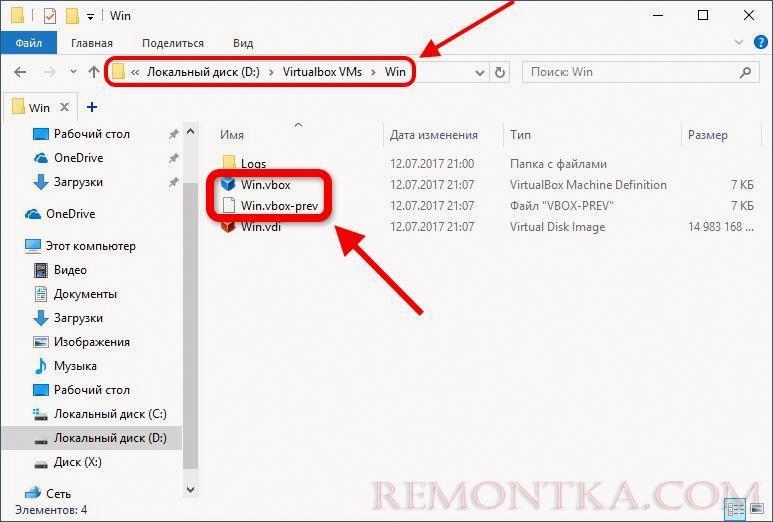Viewport: 773px width, 522px height.
Task: Open the quick access toolbar dropdown arrow
Action: click(x=90, y=17)
